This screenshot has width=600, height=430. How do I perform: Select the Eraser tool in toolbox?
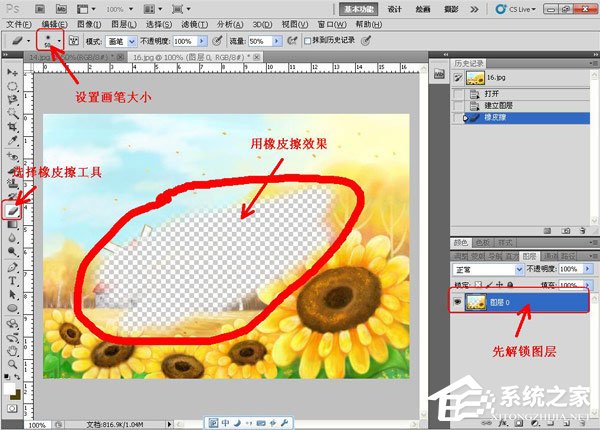click(x=12, y=210)
